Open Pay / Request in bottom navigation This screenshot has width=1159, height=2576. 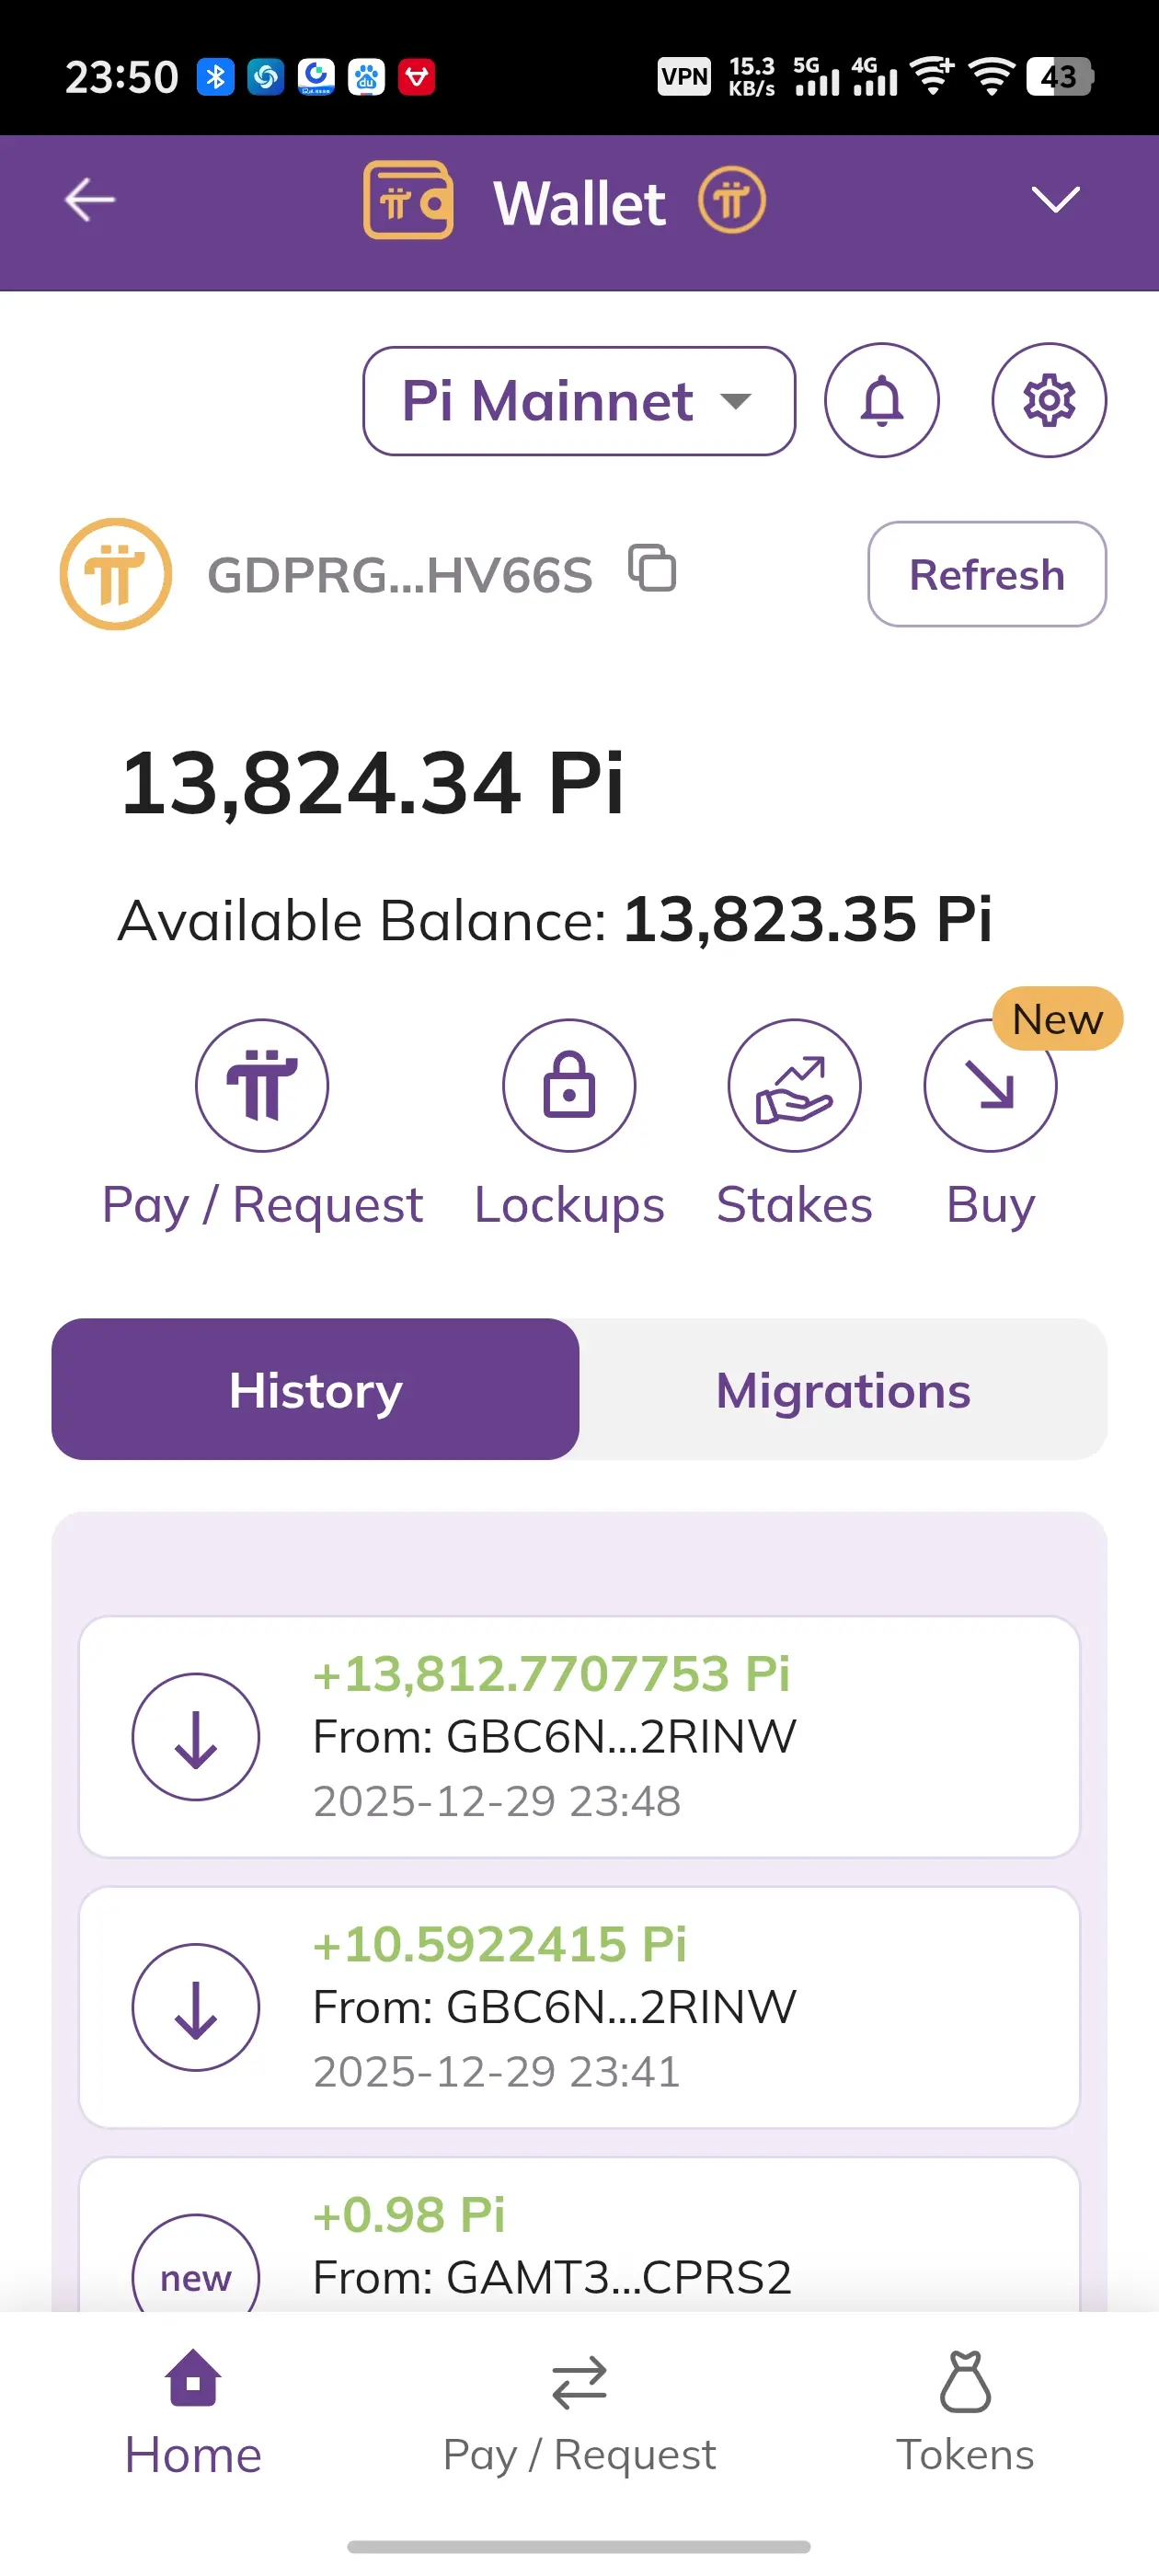(x=579, y=2412)
